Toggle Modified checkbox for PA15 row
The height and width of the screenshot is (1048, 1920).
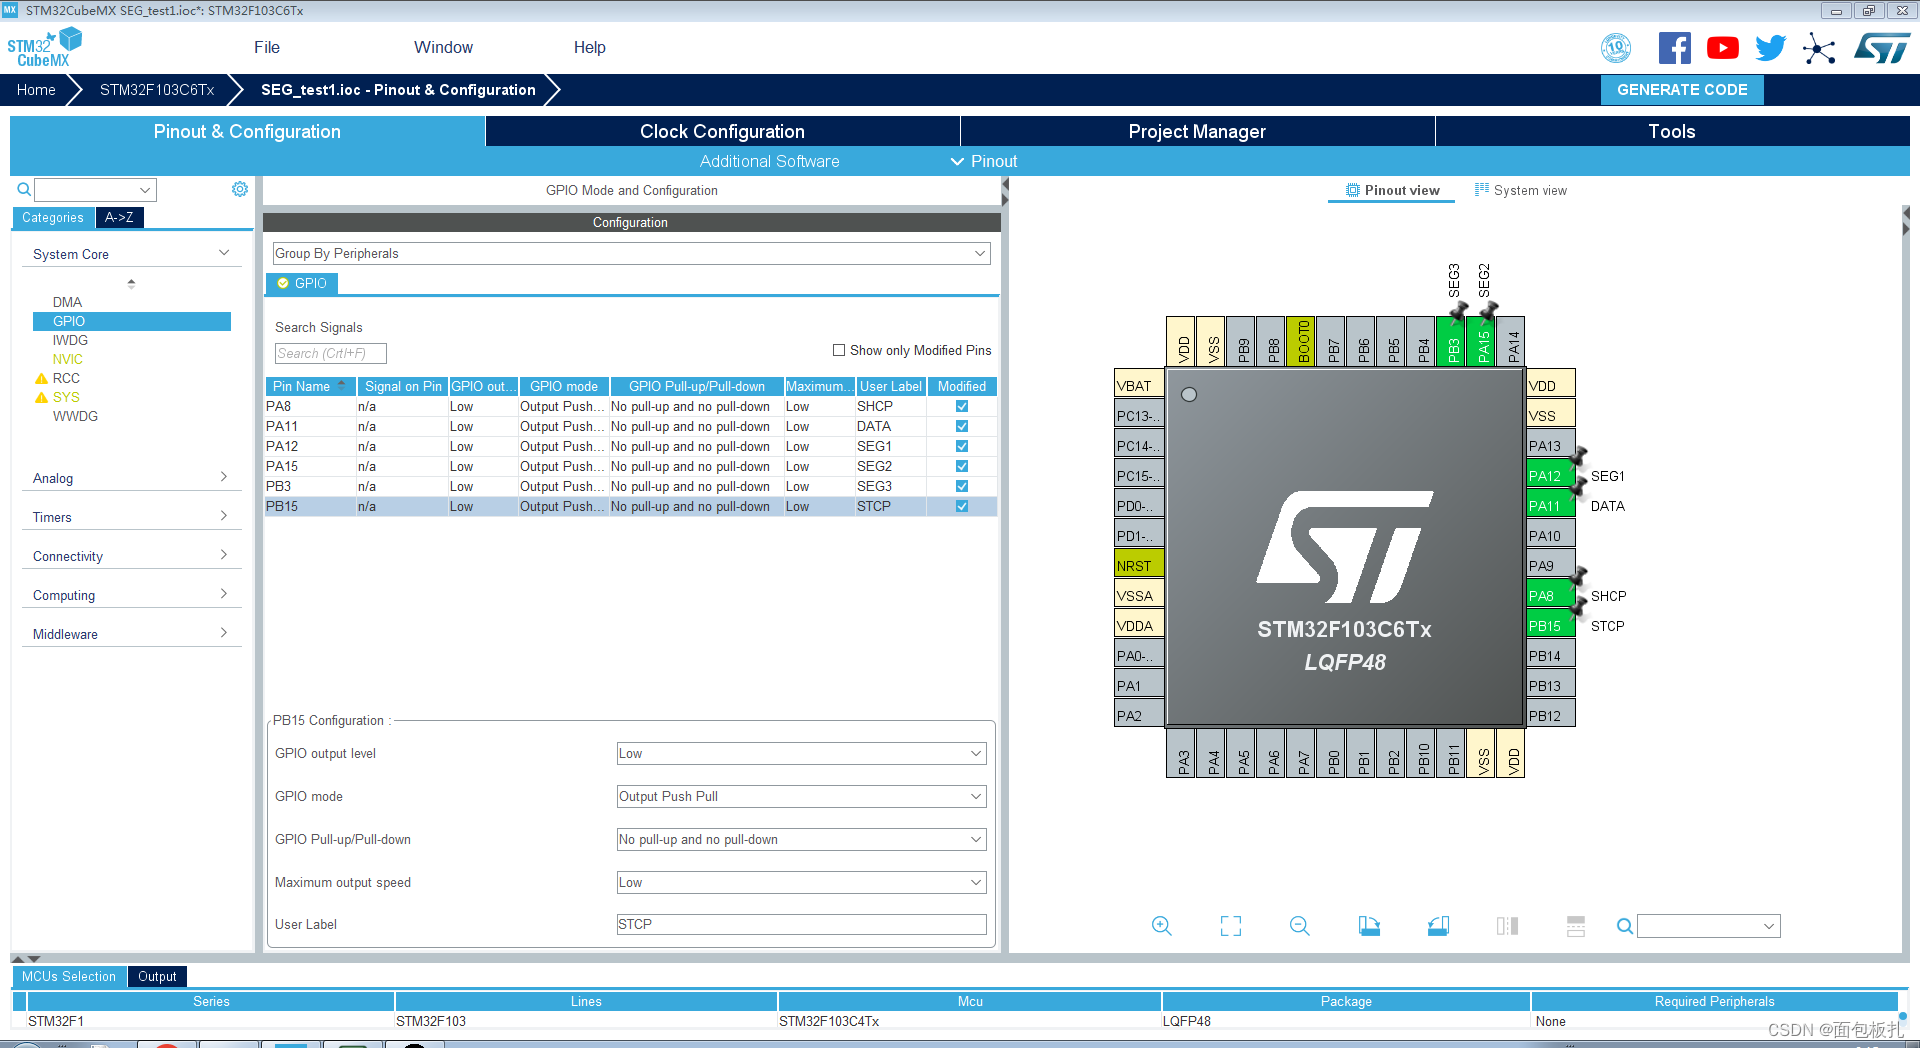click(x=962, y=466)
